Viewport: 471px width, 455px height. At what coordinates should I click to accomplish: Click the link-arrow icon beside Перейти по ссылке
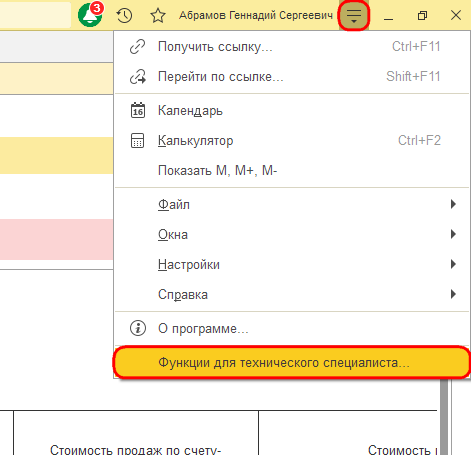click(138, 77)
